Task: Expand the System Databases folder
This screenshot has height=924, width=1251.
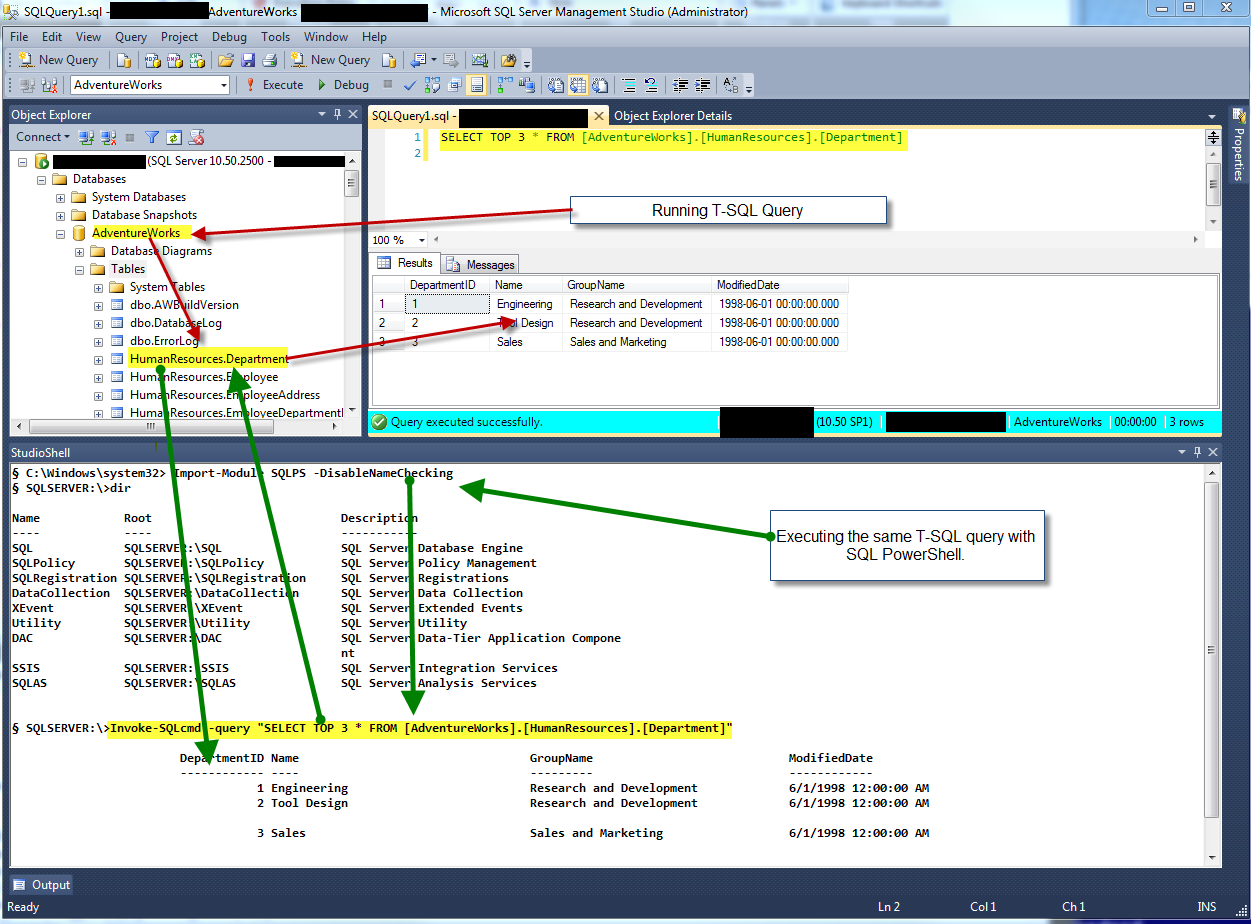Action: tap(61, 197)
